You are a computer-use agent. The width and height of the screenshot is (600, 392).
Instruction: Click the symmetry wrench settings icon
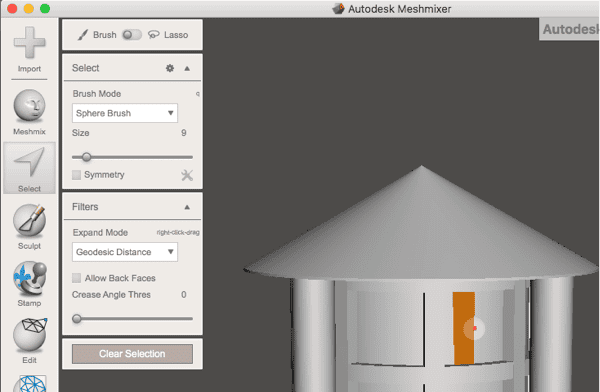click(x=187, y=175)
